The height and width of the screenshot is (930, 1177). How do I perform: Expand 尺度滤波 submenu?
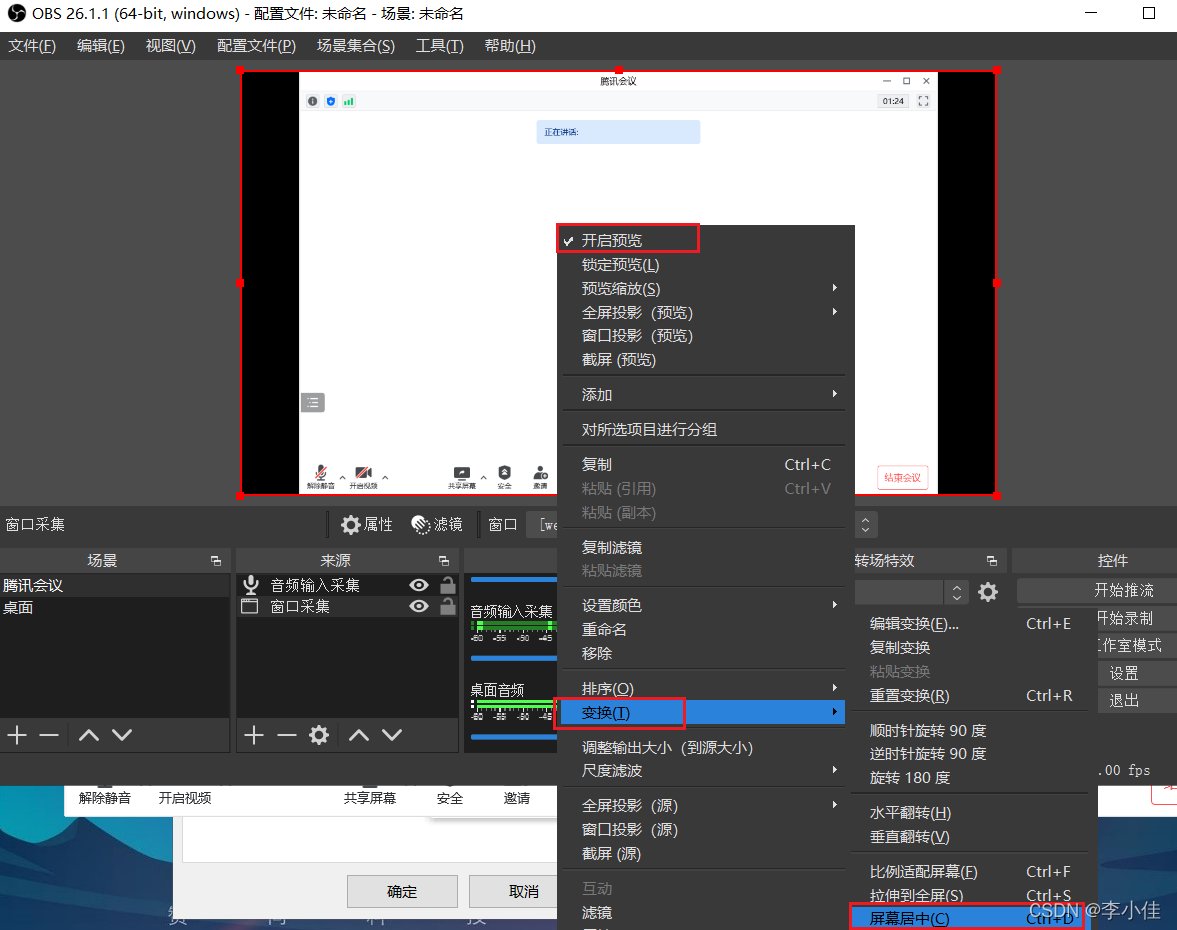[706, 770]
